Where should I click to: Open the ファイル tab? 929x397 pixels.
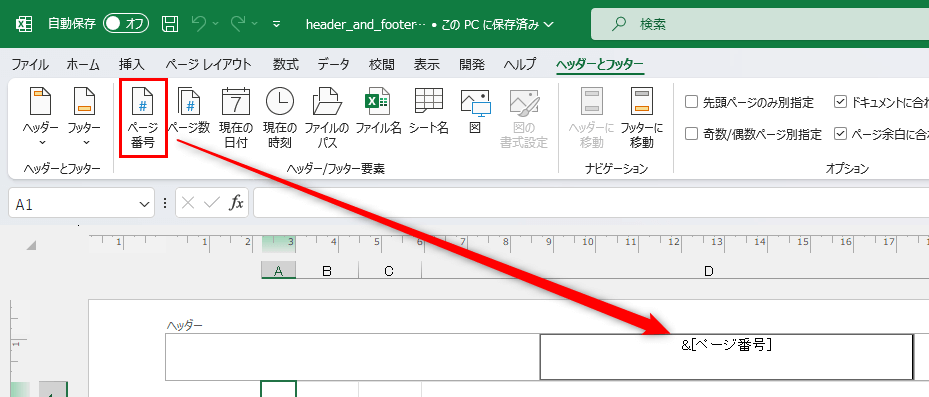click(30, 65)
